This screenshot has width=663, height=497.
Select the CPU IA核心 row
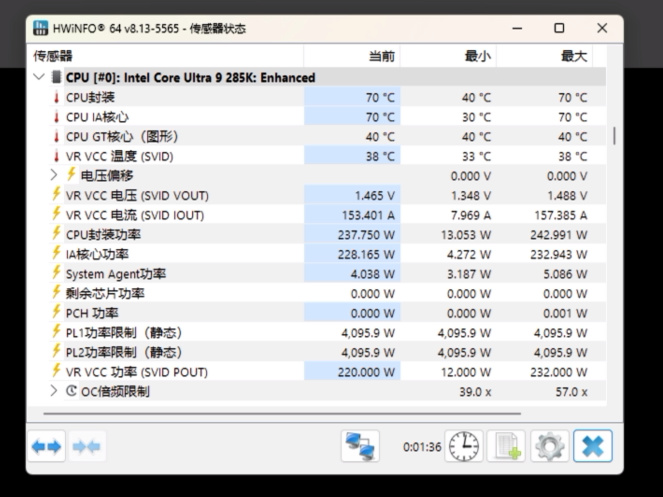tap(327, 117)
